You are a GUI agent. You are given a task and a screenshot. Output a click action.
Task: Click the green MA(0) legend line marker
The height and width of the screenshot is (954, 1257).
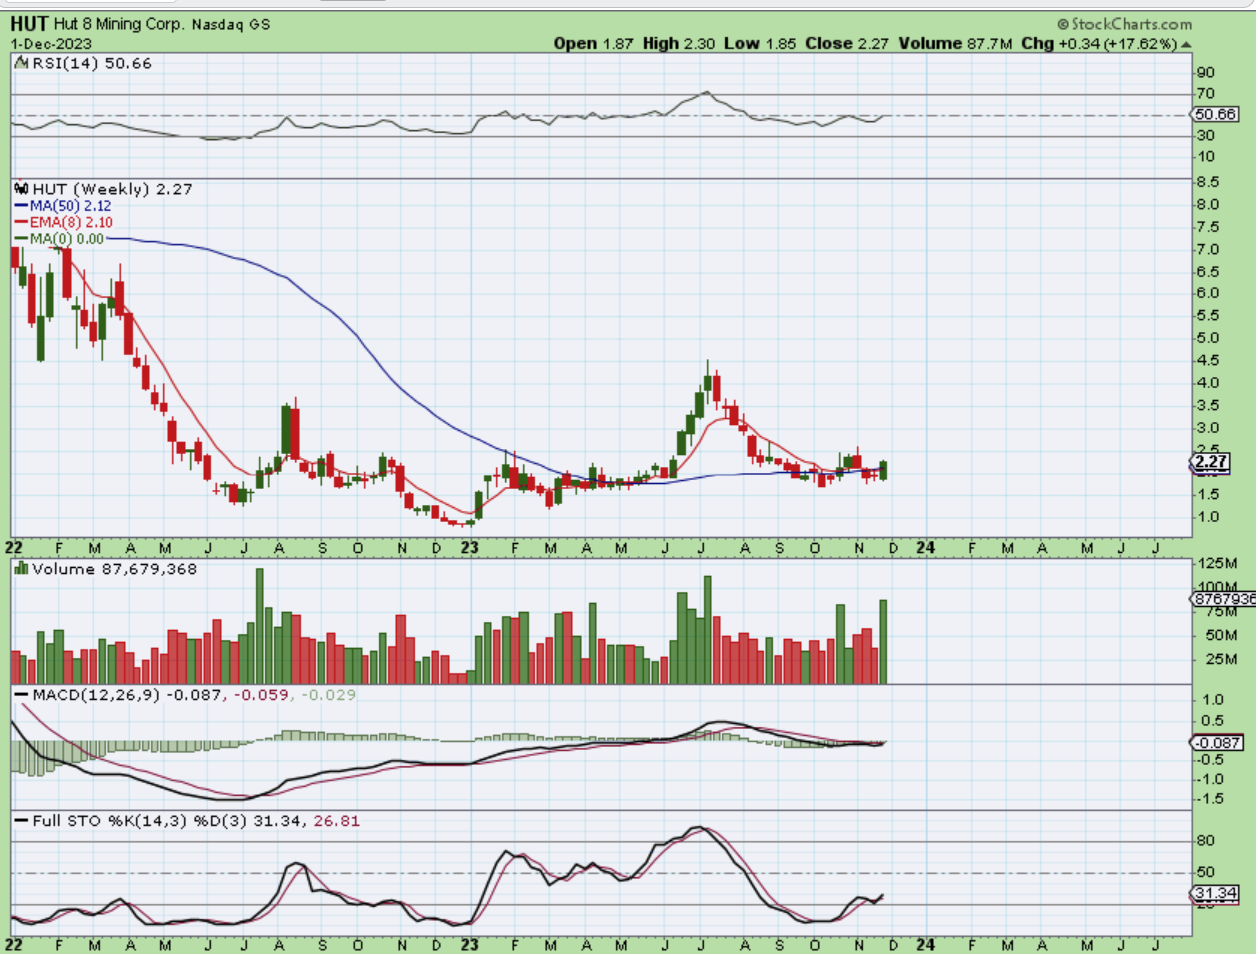click(x=21, y=239)
